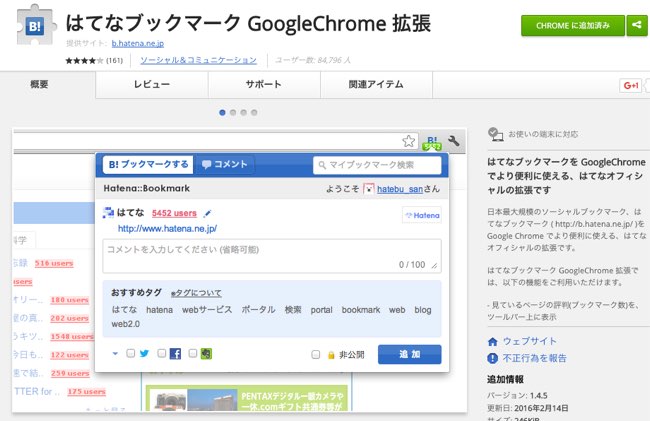
Task: Enable the 非公開 private checkbox
Action: point(315,354)
